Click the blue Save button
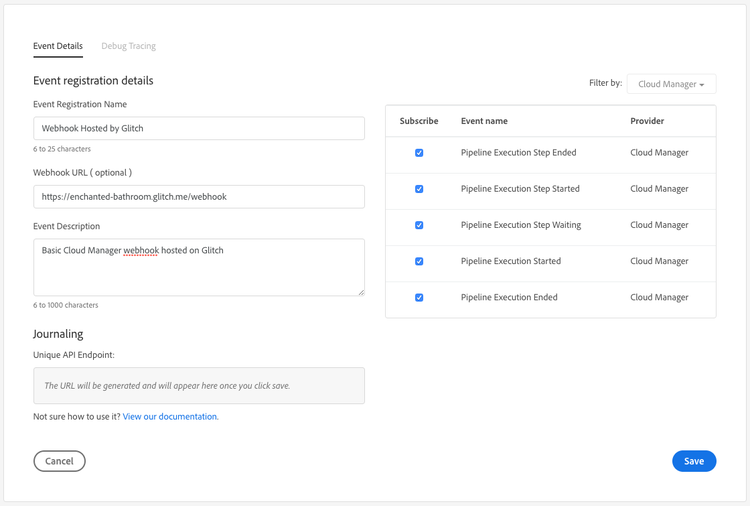750x506 pixels. click(x=694, y=461)
